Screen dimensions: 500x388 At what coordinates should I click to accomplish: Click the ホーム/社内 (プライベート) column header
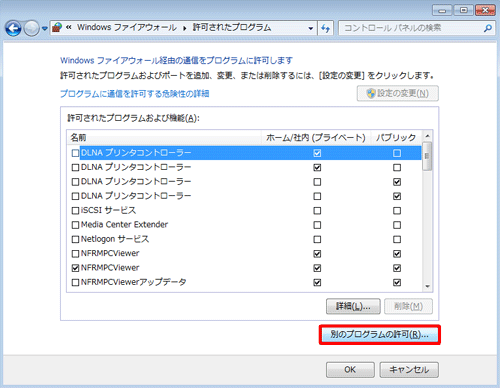coord(316,137)
